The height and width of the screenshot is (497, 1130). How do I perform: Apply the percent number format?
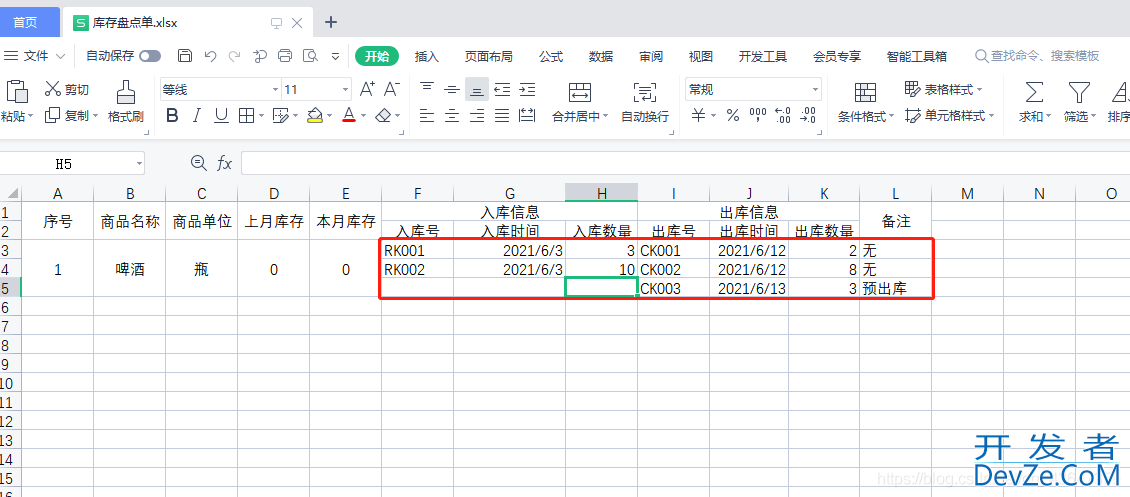[x=733, y=116]
